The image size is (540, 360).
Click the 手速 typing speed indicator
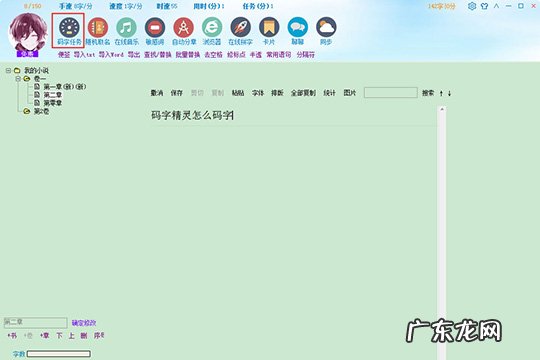click(x=76, y=6)
